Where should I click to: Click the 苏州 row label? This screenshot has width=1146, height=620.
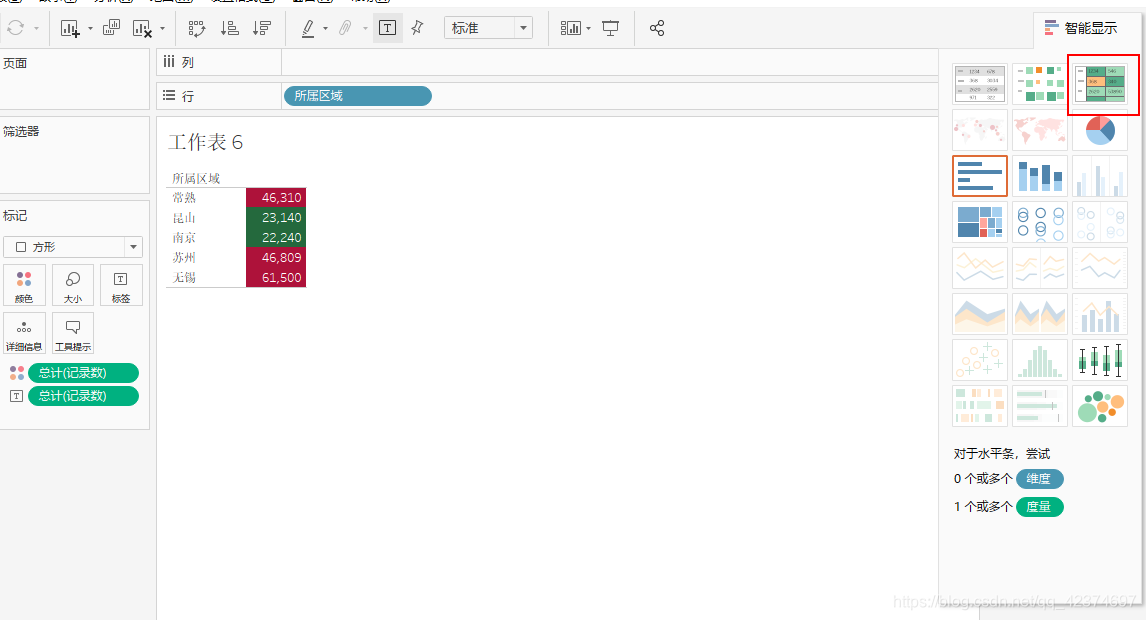pos(184,257)
